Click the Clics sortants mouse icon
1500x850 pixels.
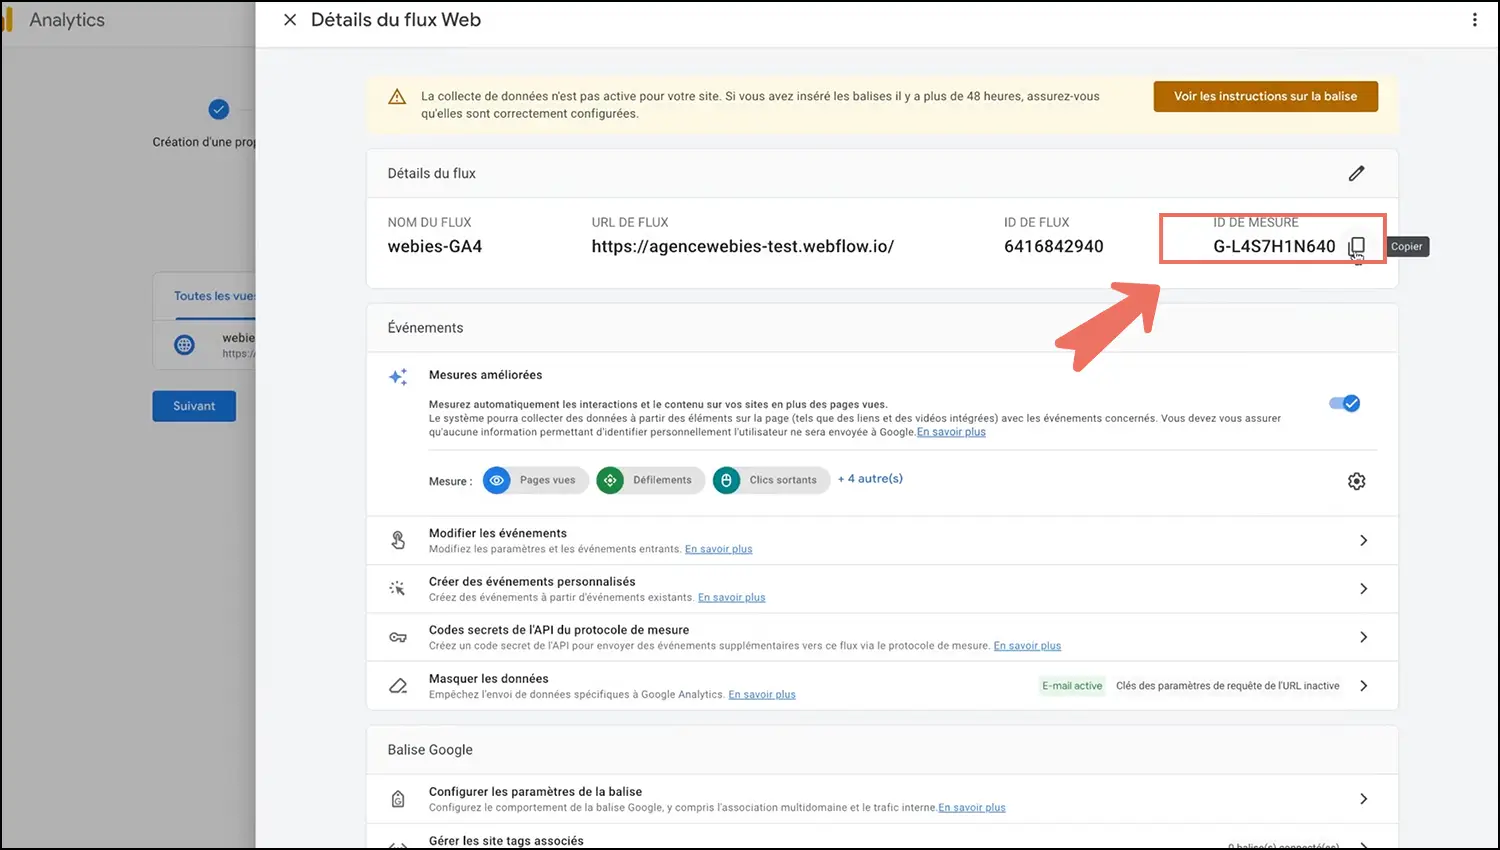tap(726, 480)
